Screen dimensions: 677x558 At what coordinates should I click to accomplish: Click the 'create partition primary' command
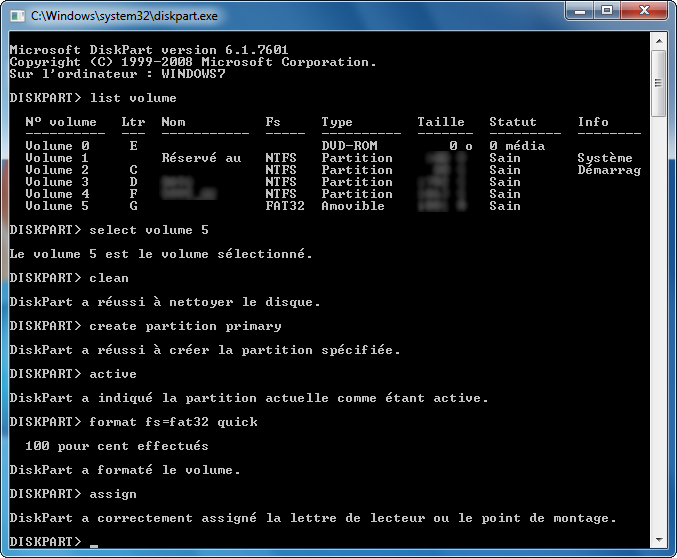[185, 326]
